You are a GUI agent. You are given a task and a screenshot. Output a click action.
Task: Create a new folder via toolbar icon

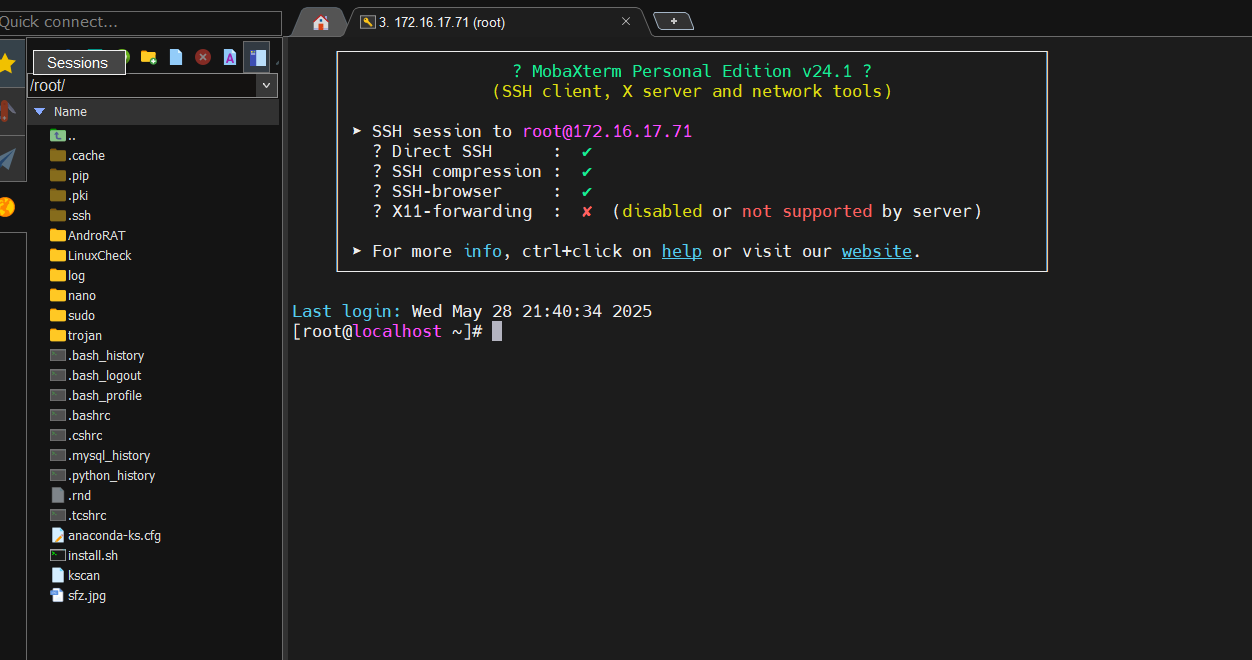coord(149,58)
